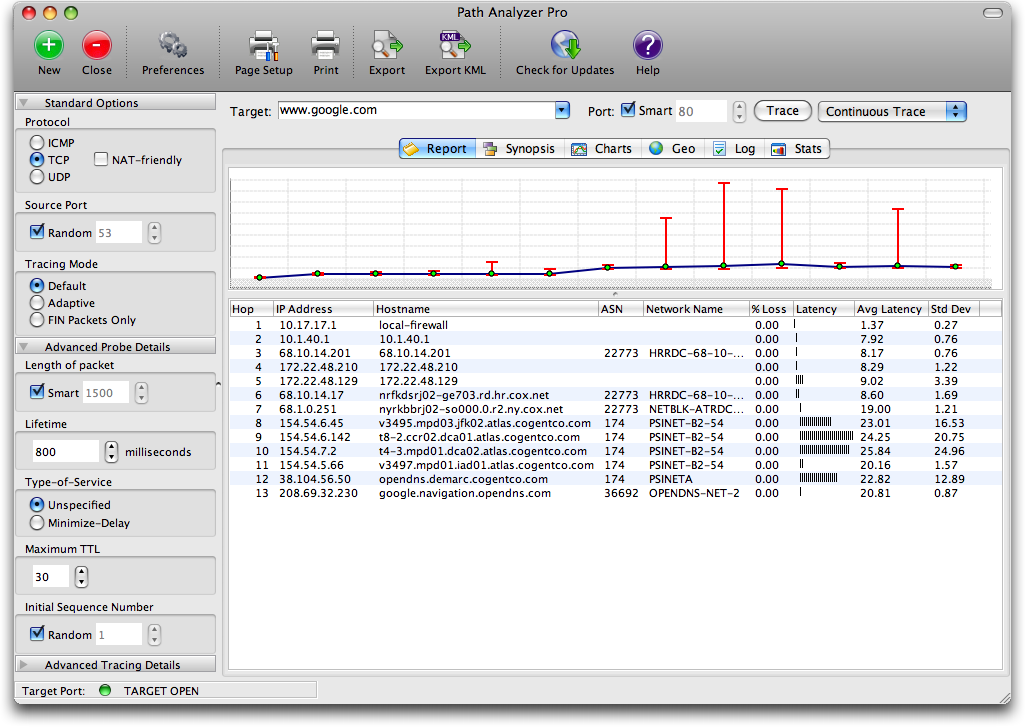This screenshot has width=1025, height=727.
Task: Click the Avg Latency column header
Action: coord(889,309)
